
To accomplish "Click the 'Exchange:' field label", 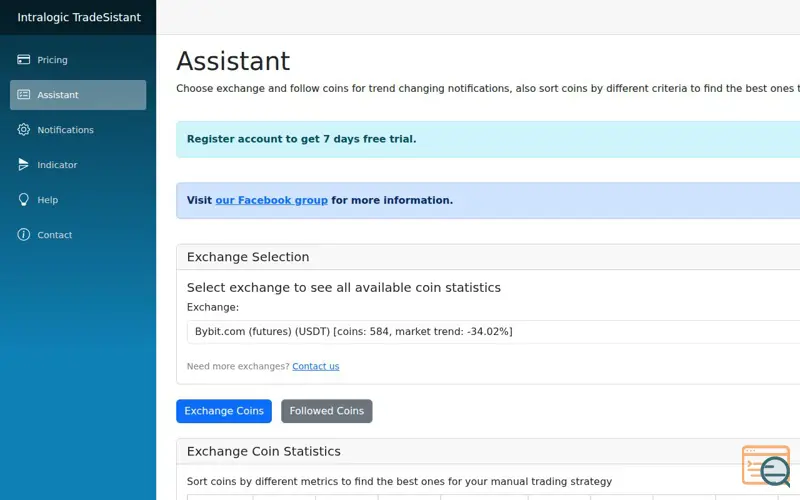I will pos(213,308).
